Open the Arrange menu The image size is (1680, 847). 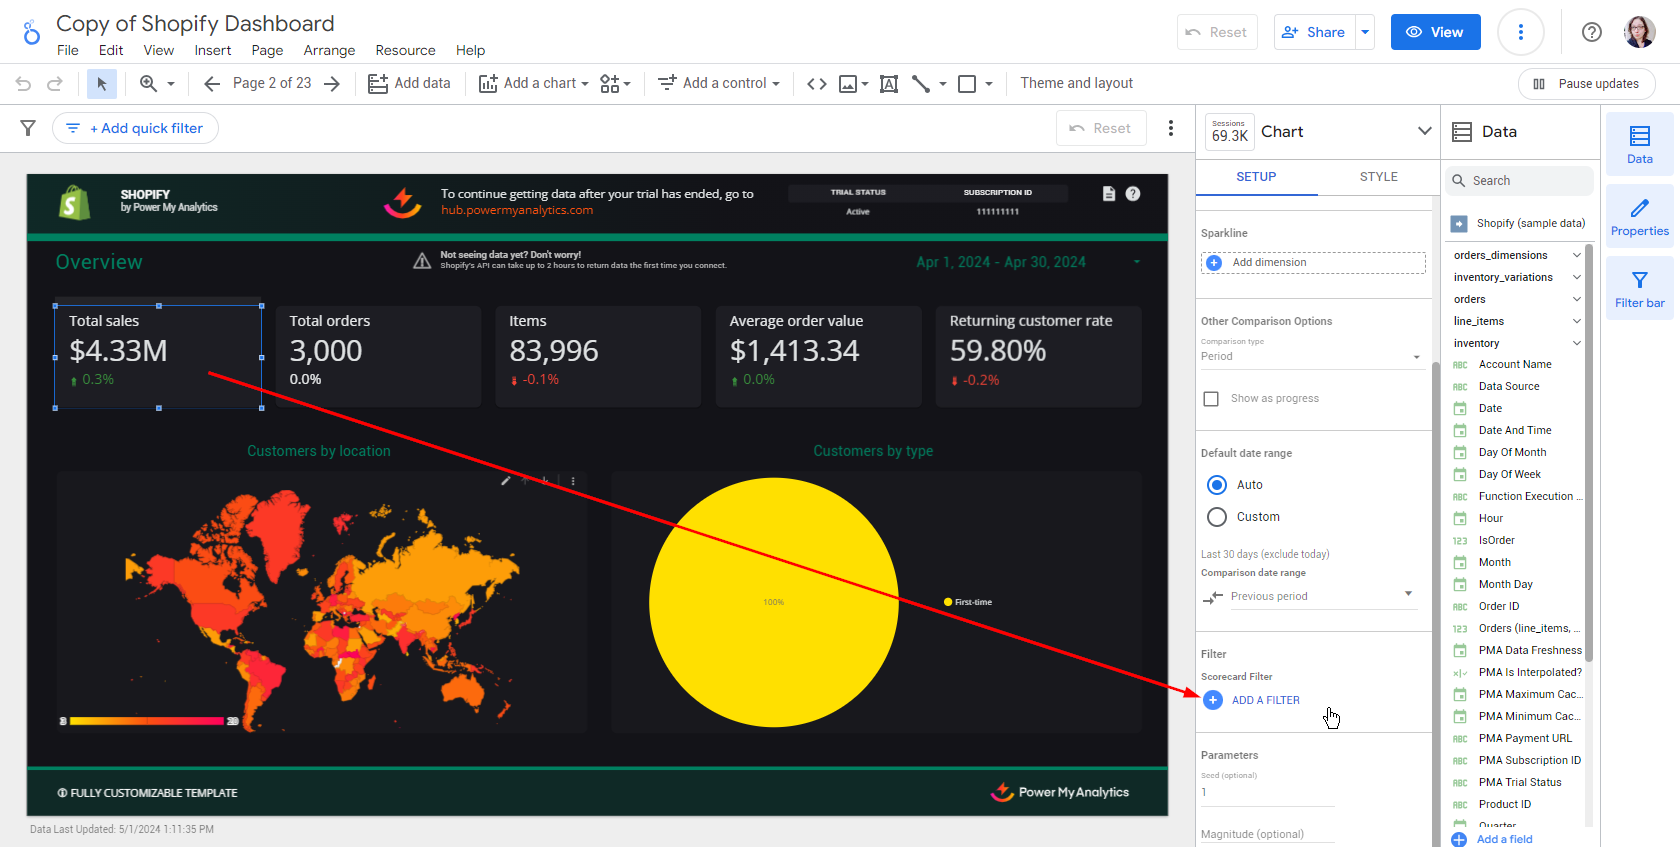[329, 50]
